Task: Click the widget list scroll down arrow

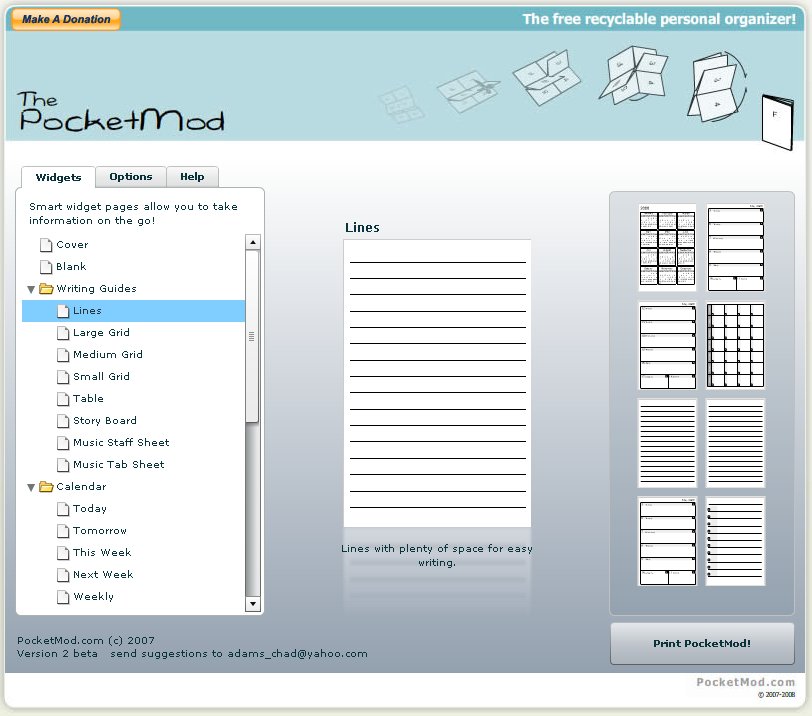Action: tap(253, 604)
